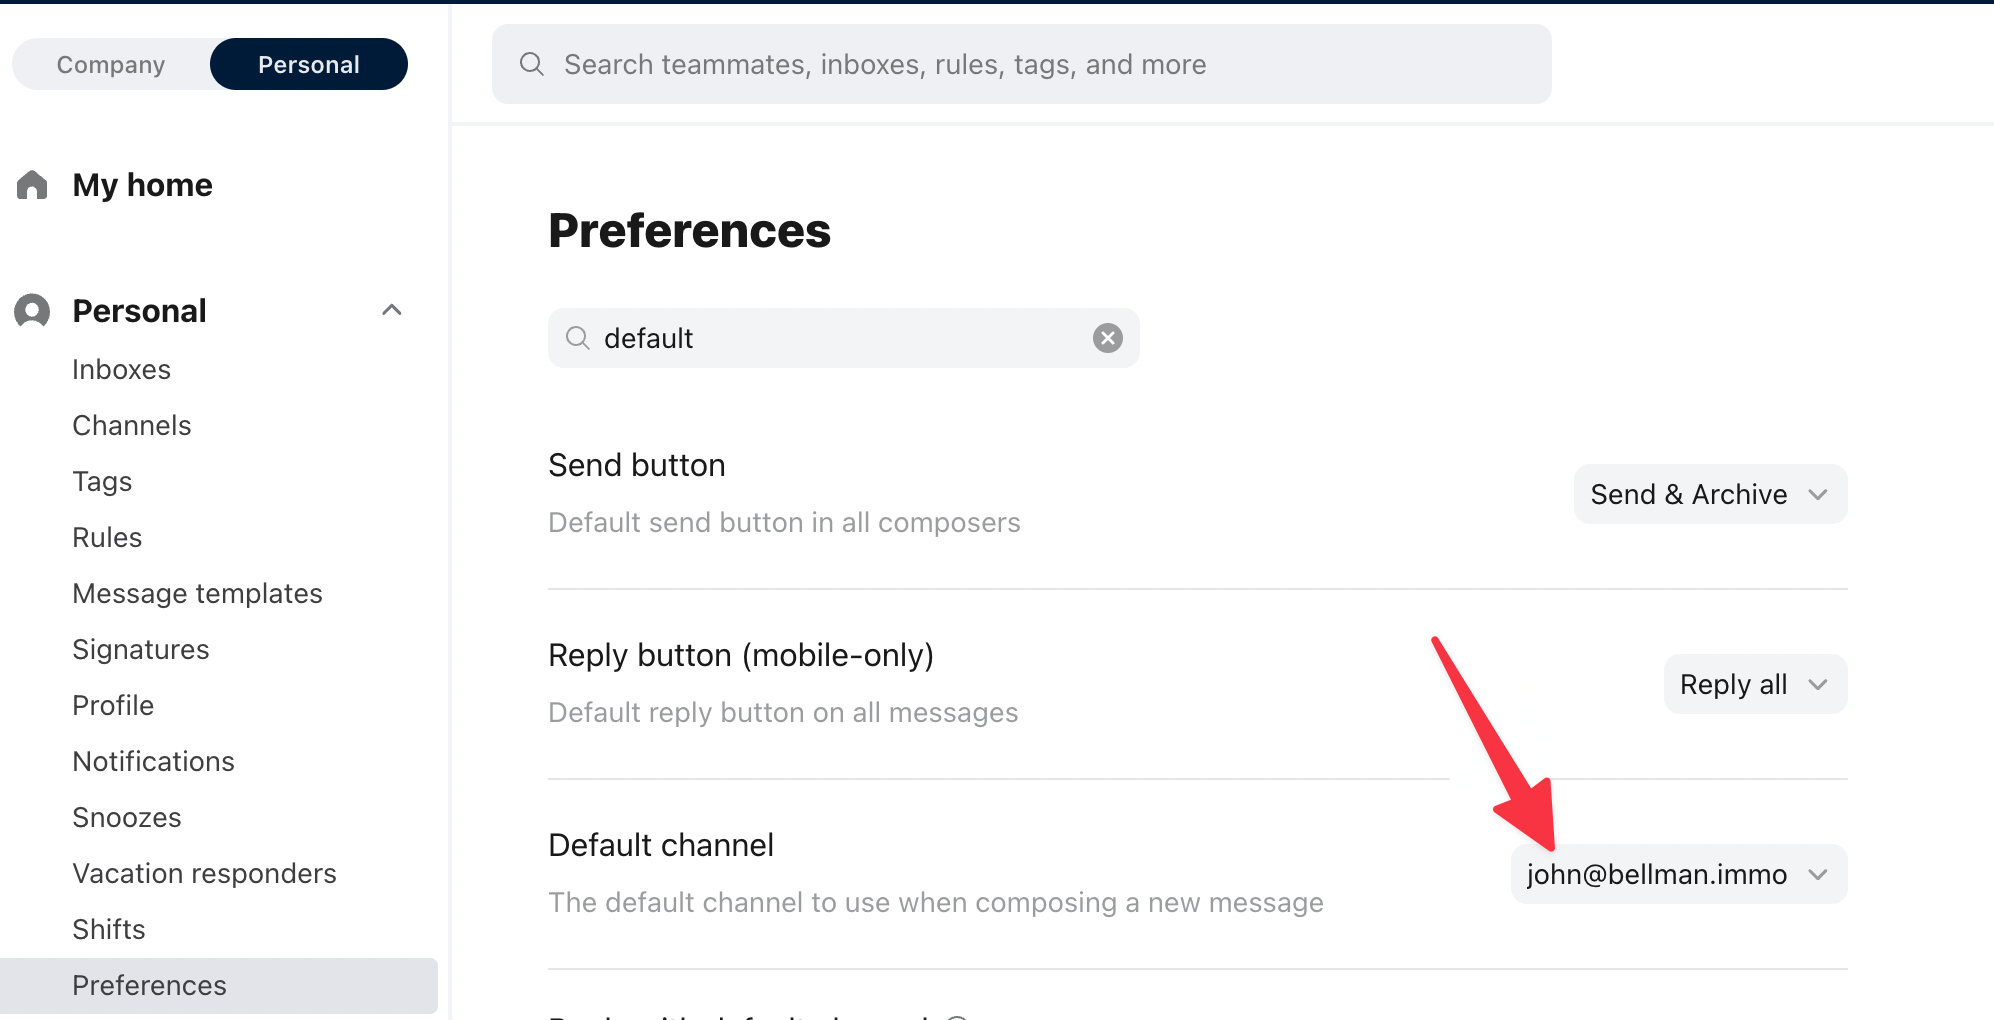The image size is (1994, 1020).
Task: Clear the default search with the X icon
Action: 1107,338
